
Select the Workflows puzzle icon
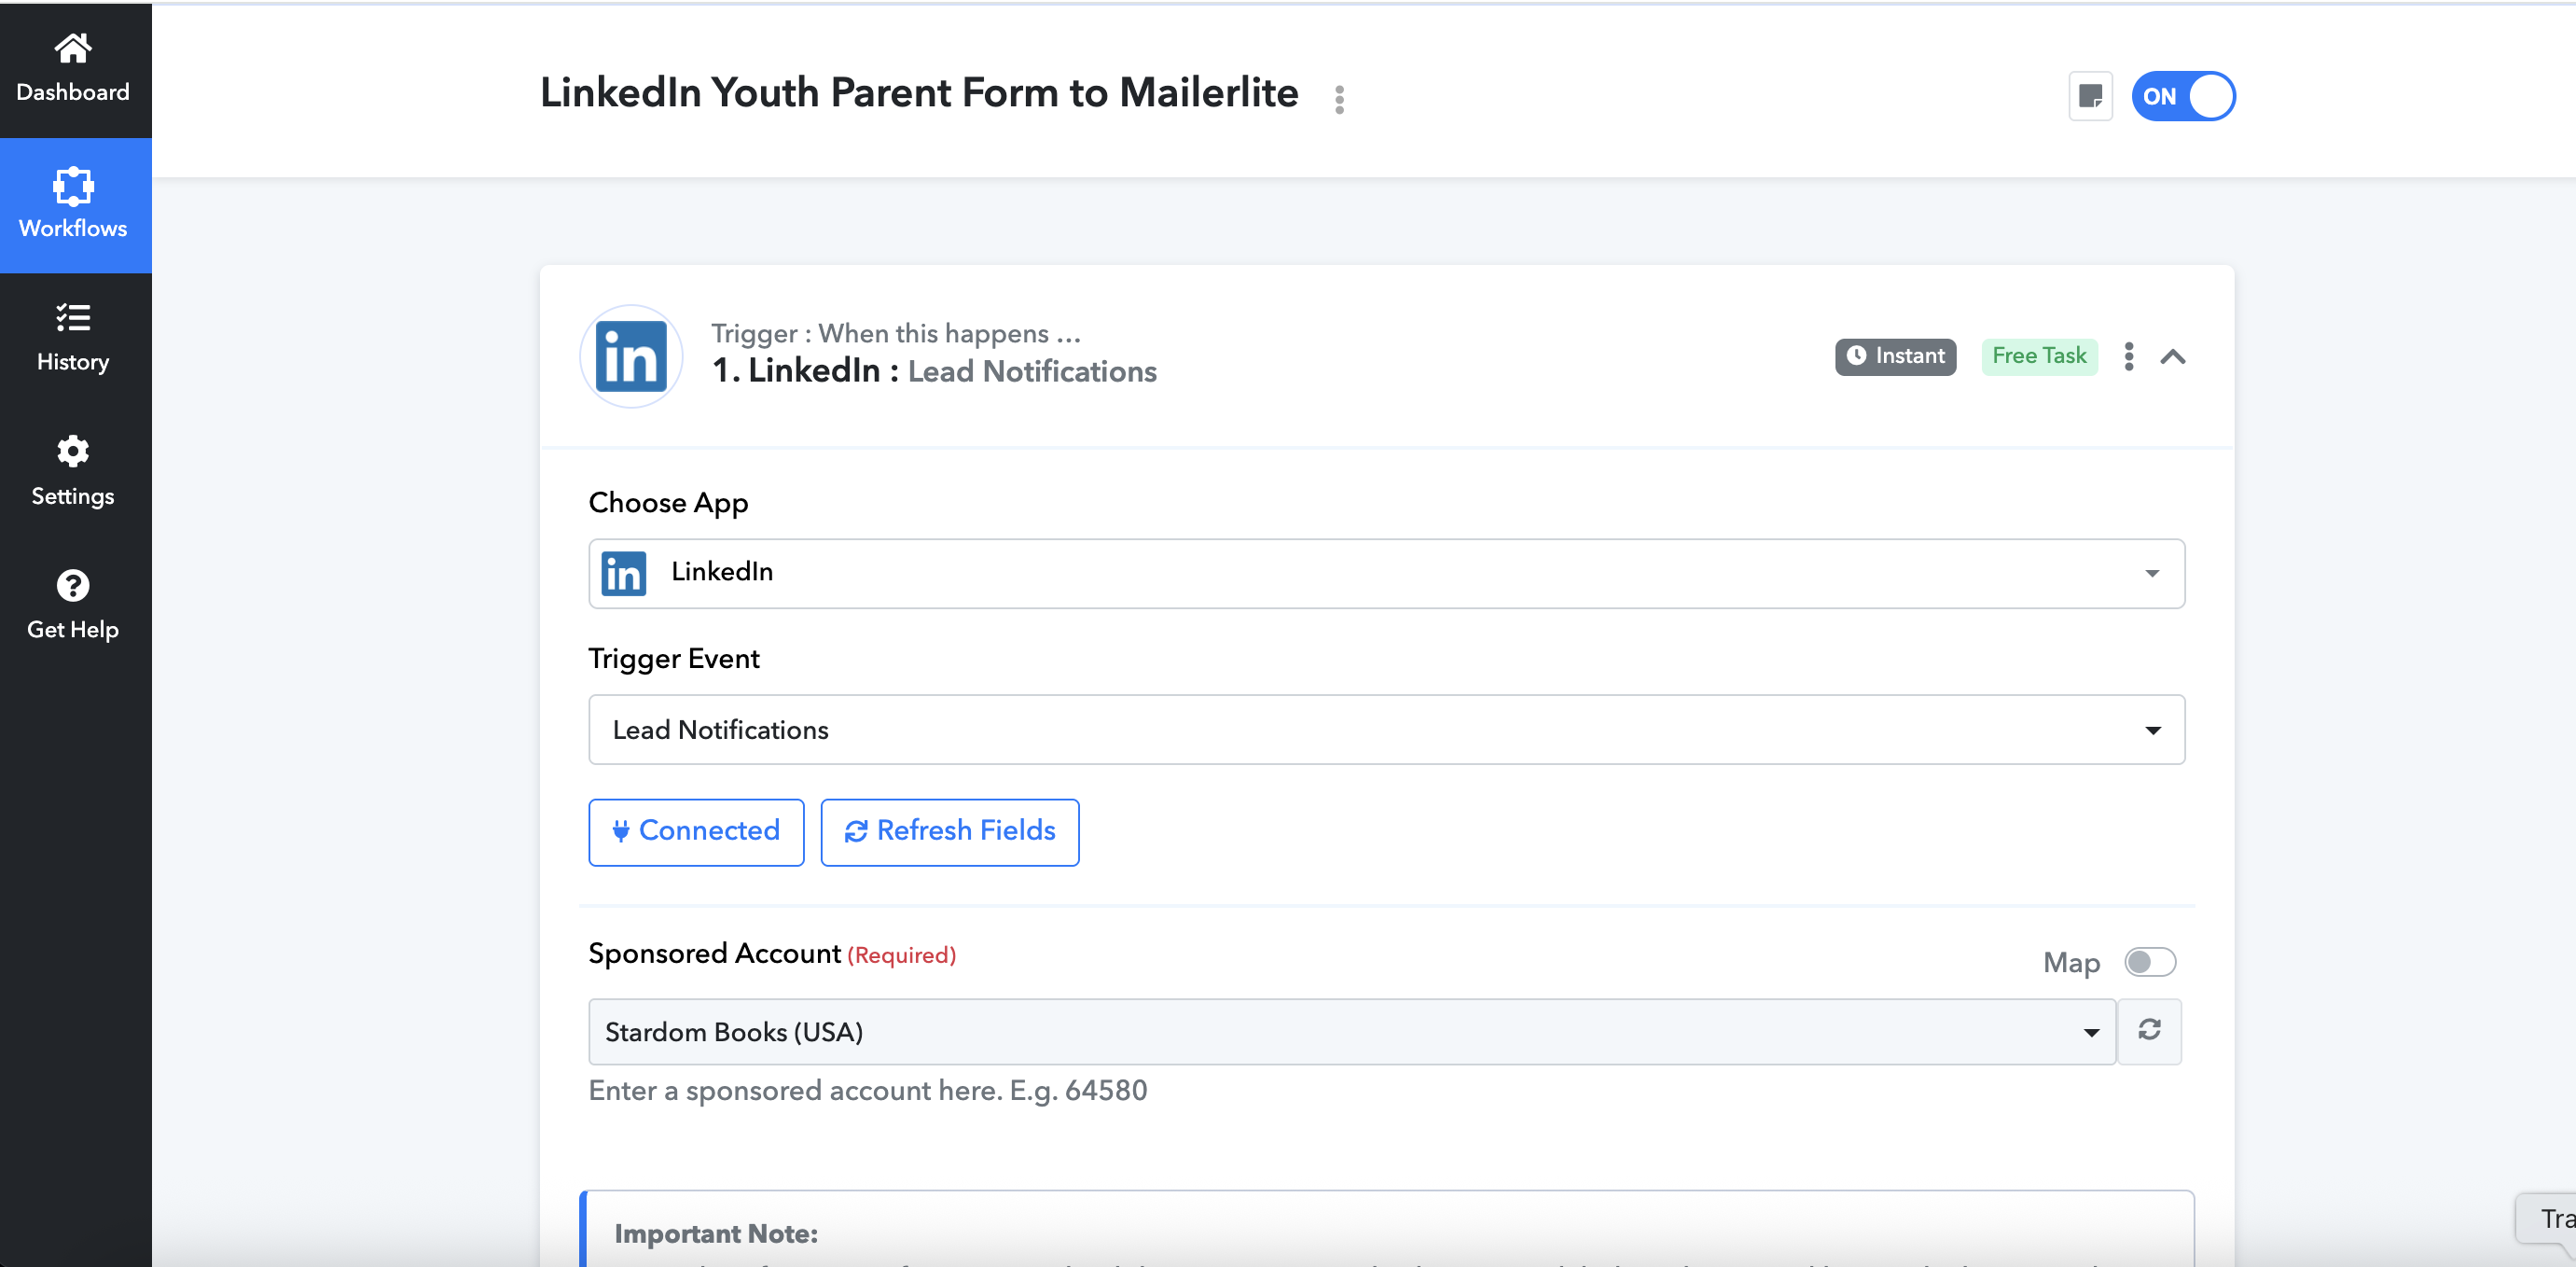pos(72,186)
